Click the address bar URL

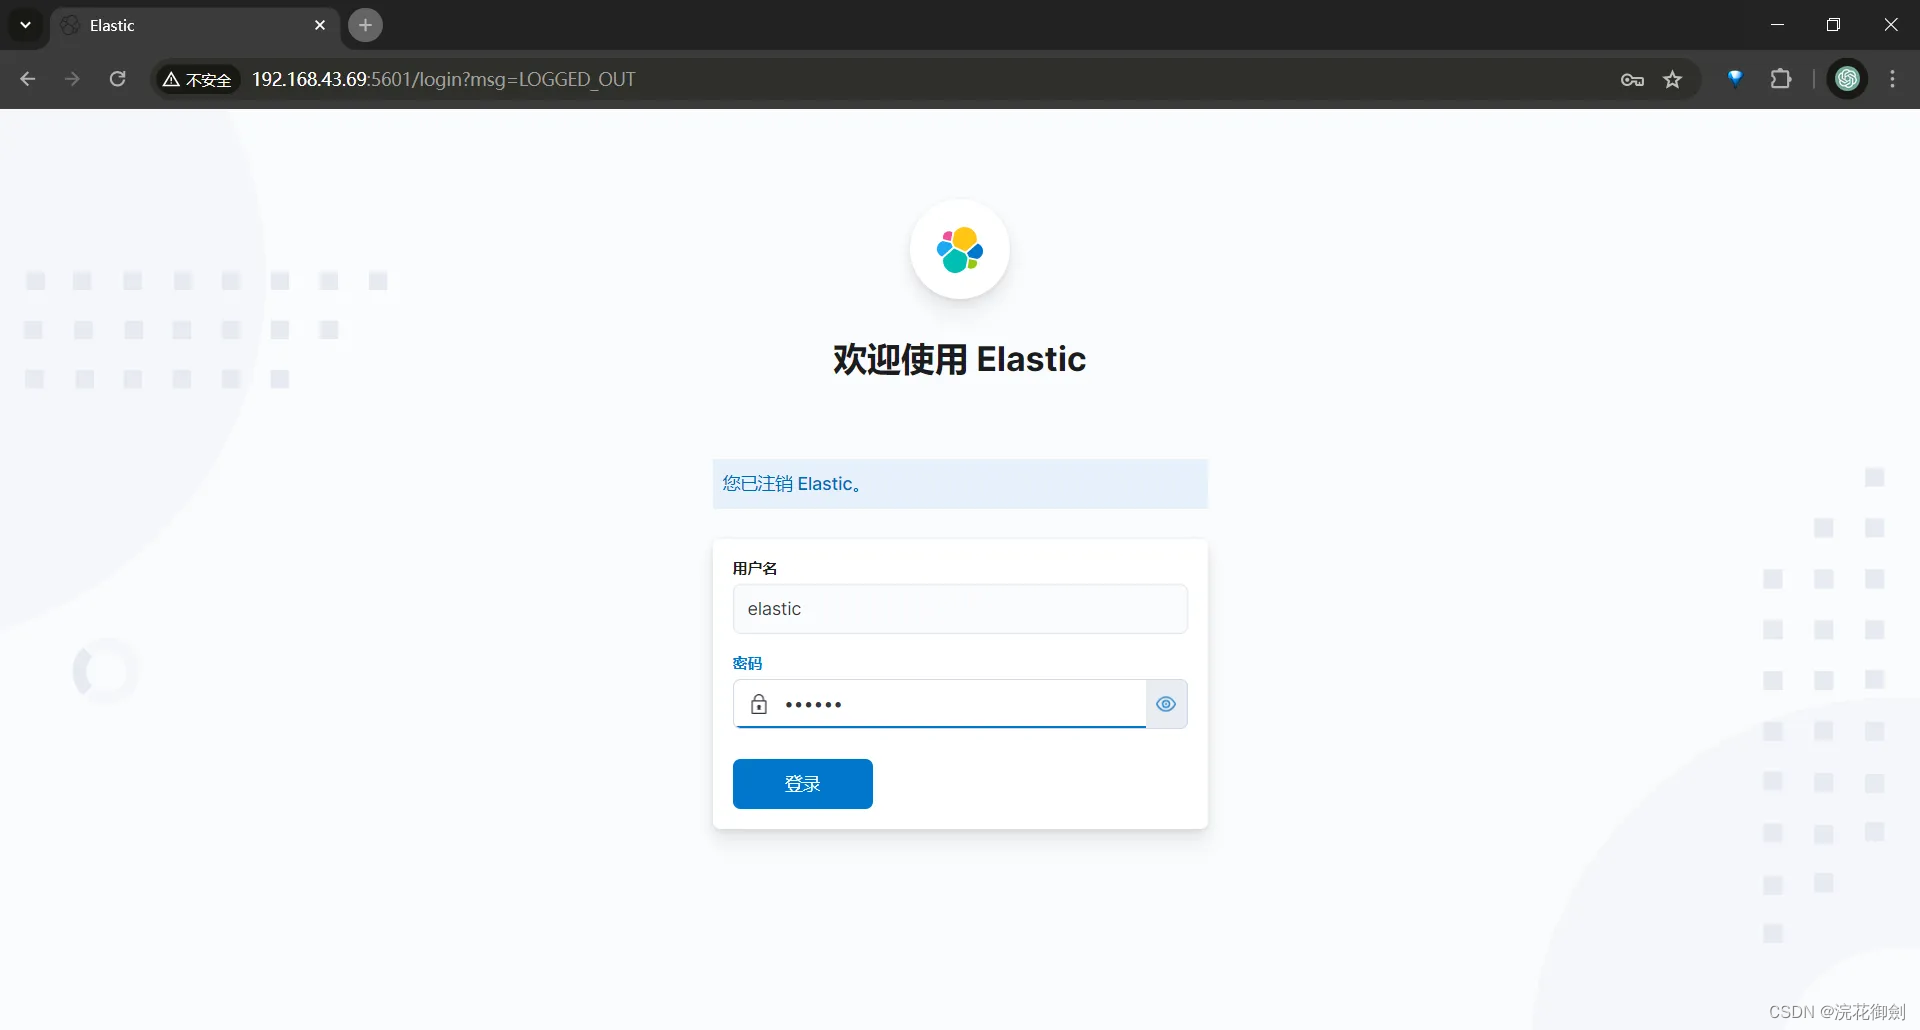pyautogui.click(x=443, y=79)
